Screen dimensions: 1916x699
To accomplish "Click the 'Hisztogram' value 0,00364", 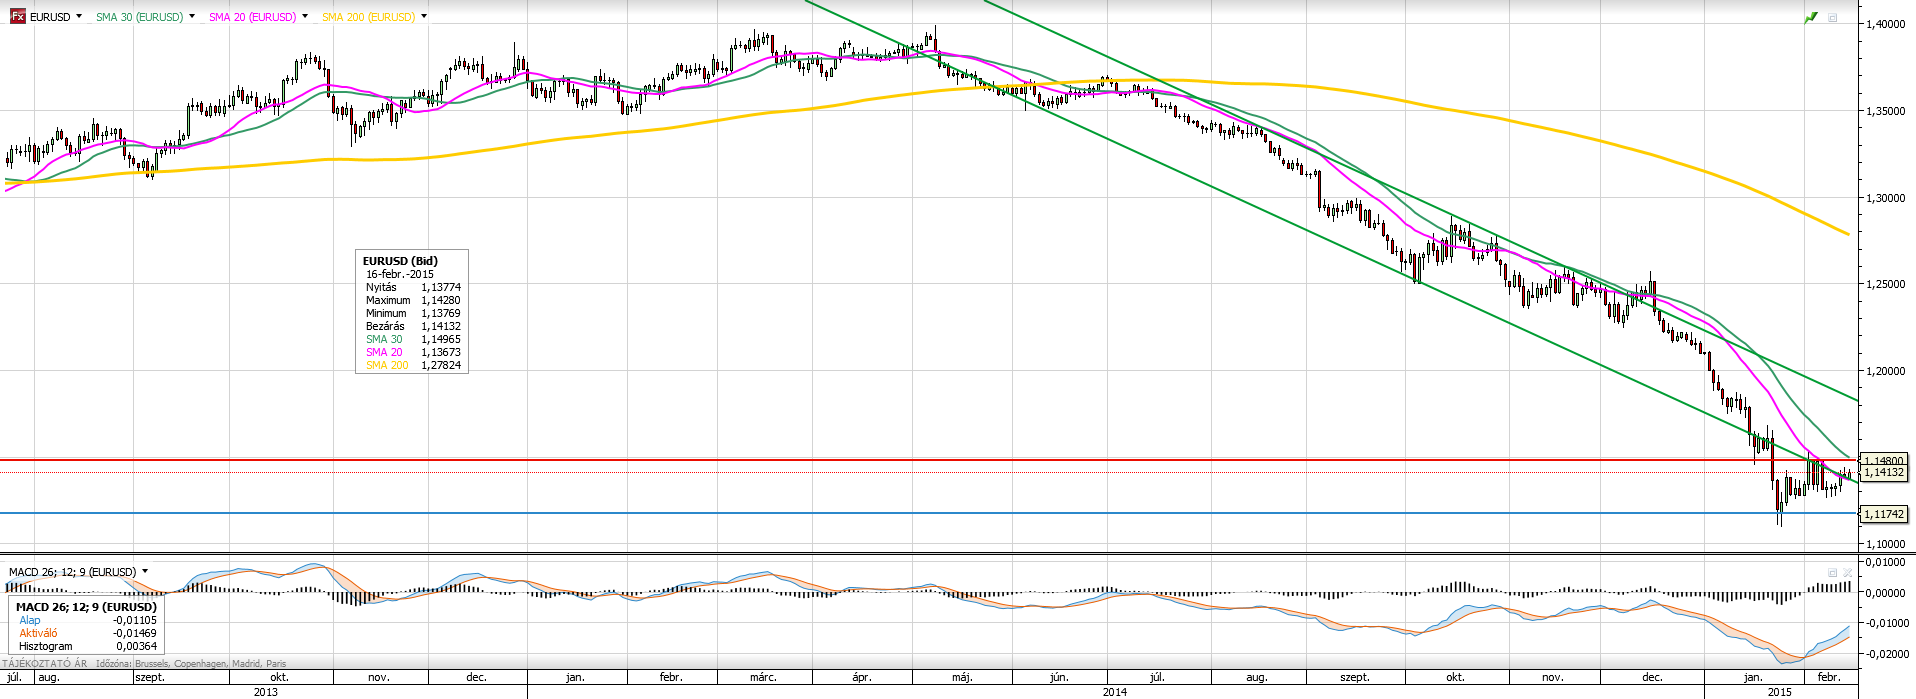I will 138,646.
